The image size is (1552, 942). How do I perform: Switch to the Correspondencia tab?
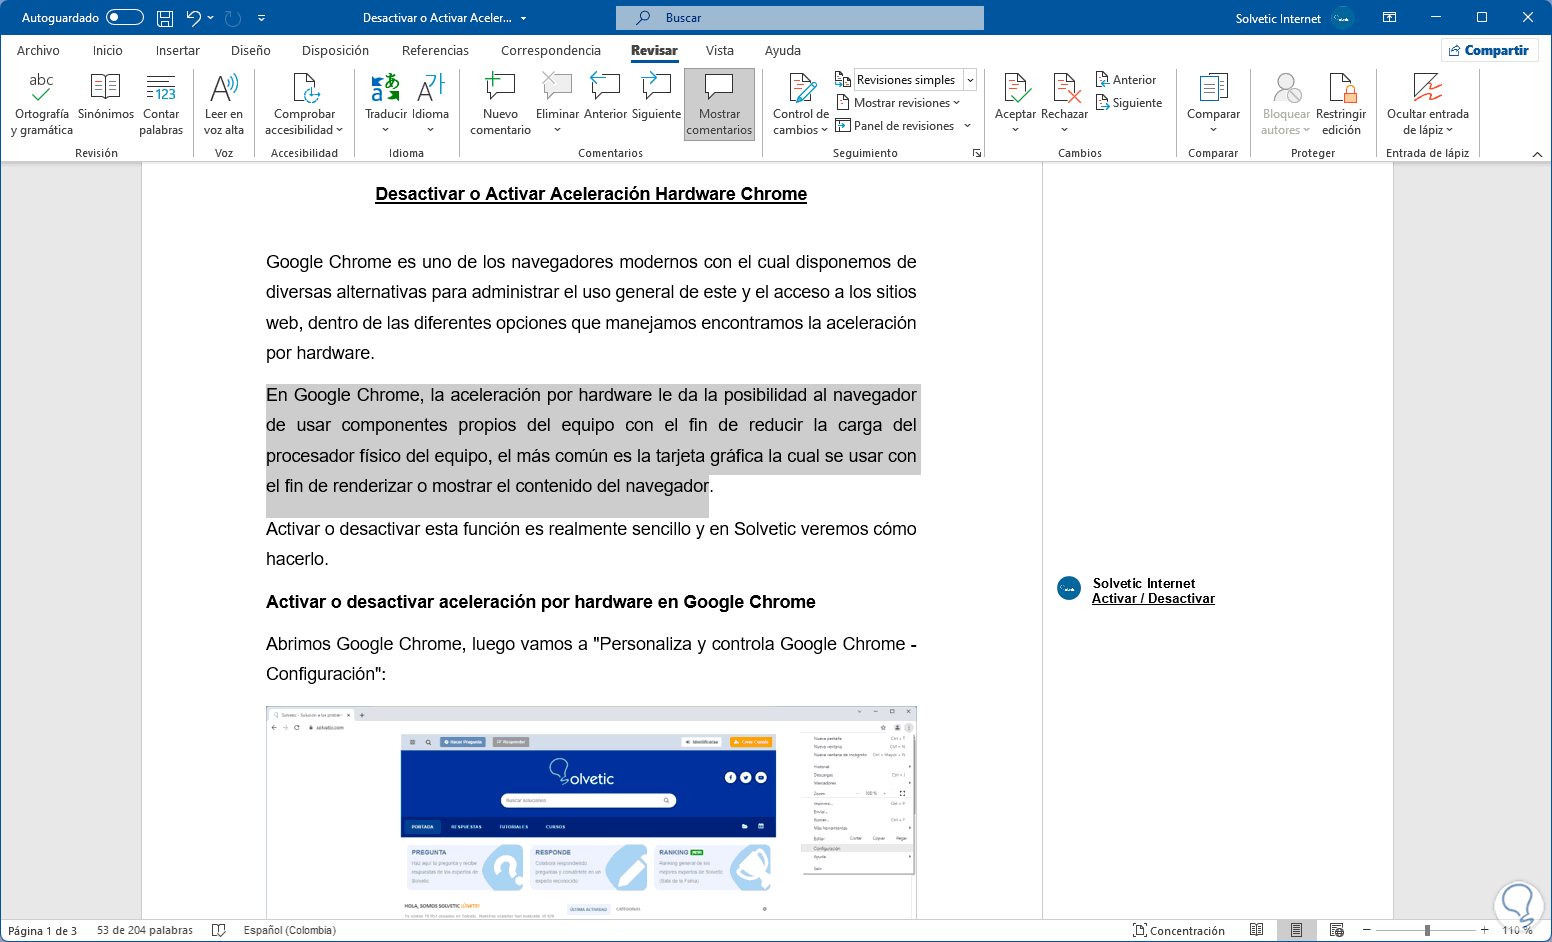point(551,50)
